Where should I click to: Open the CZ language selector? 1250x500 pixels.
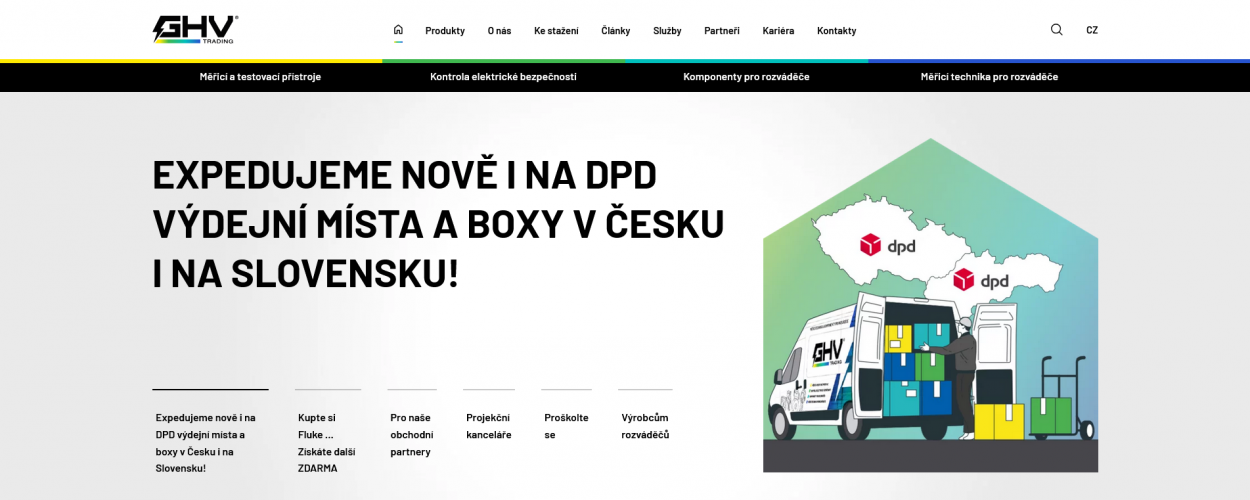[x=1092, y=30]
